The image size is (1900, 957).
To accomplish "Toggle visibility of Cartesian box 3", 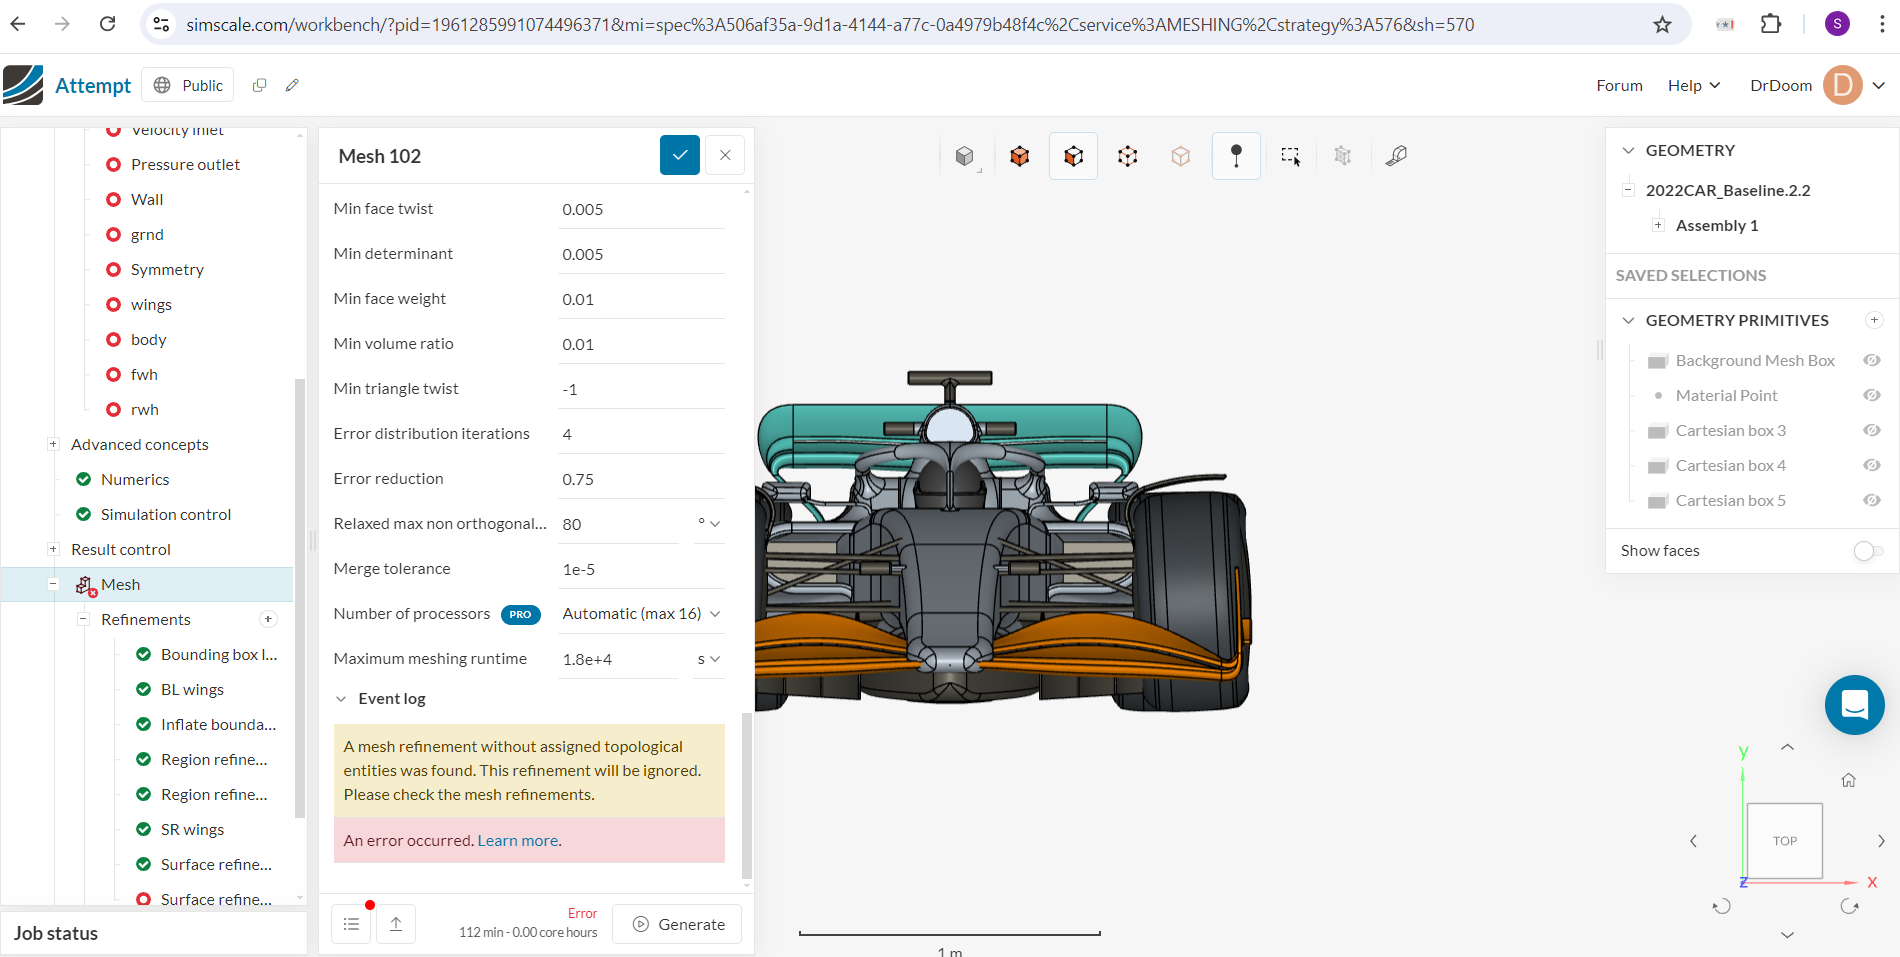I will click(1871, 430).
